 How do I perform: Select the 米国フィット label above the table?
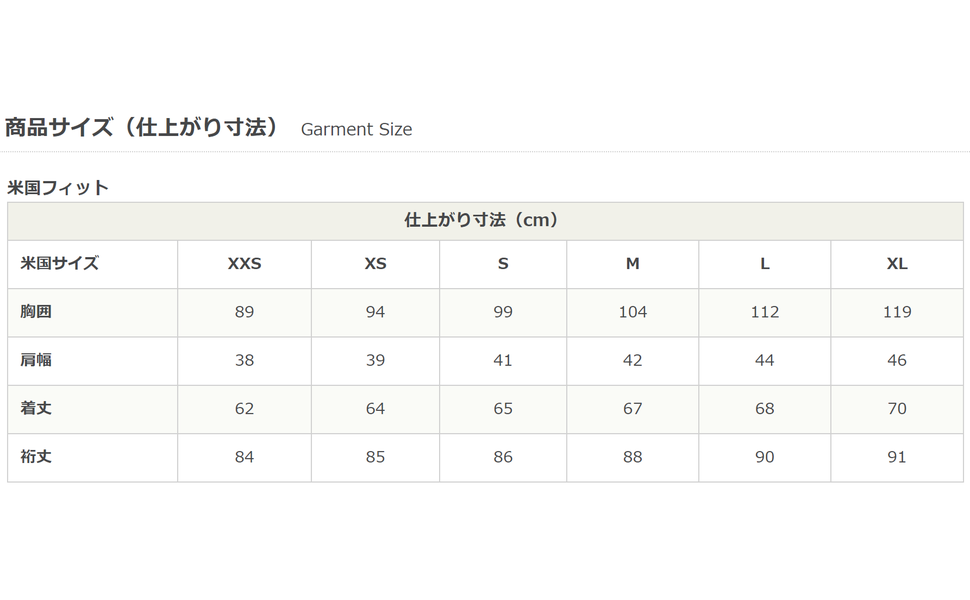pos(58,187)
